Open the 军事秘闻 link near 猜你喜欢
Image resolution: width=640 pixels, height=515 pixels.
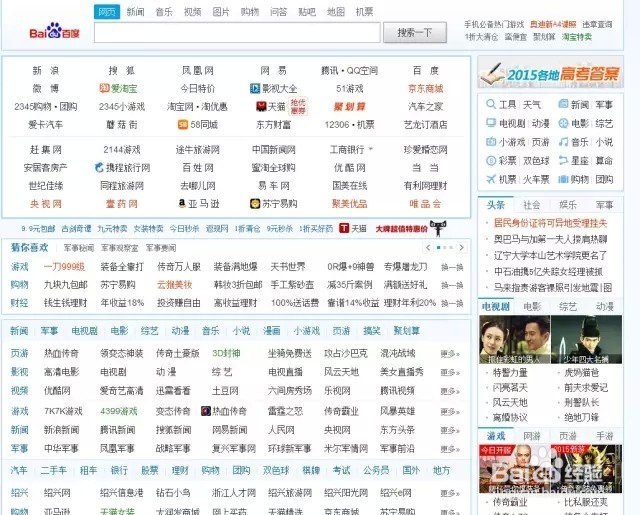coord(79,248)
